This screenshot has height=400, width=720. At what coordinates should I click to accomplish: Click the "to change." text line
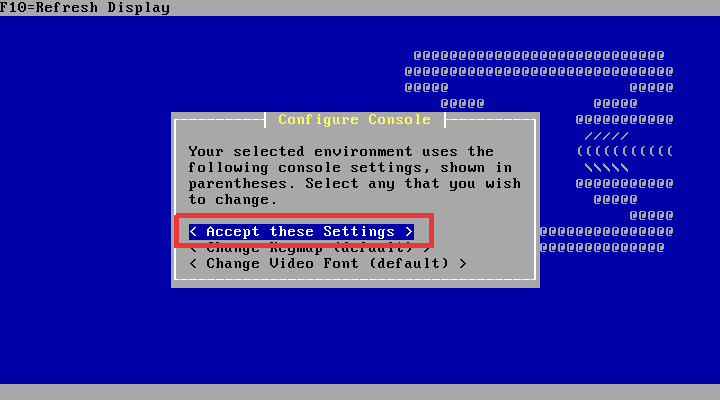(233, 200)
